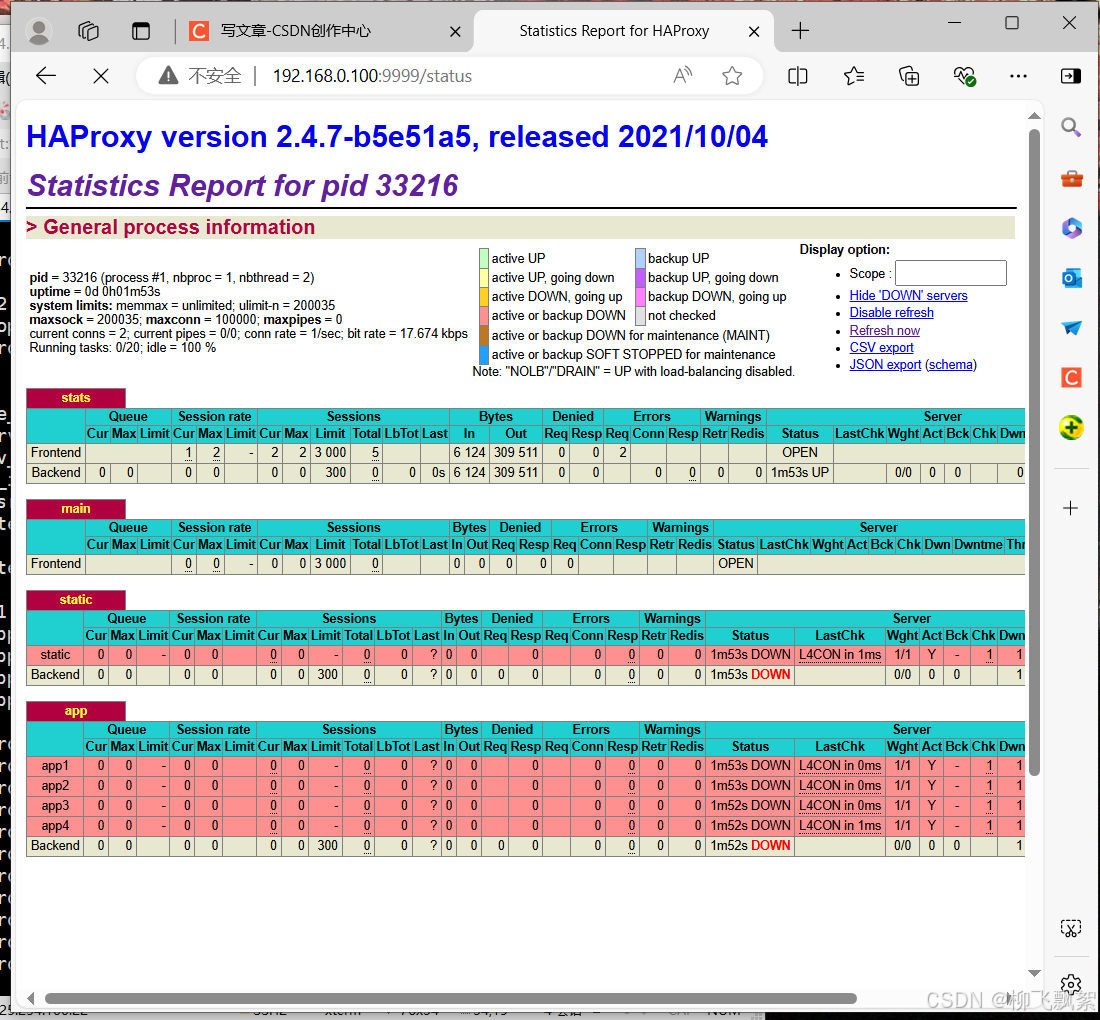This screenshot has width=1100, height=1020.
Task: Open the green plus sidebar app icon
Action: [x=1071, y=428]
